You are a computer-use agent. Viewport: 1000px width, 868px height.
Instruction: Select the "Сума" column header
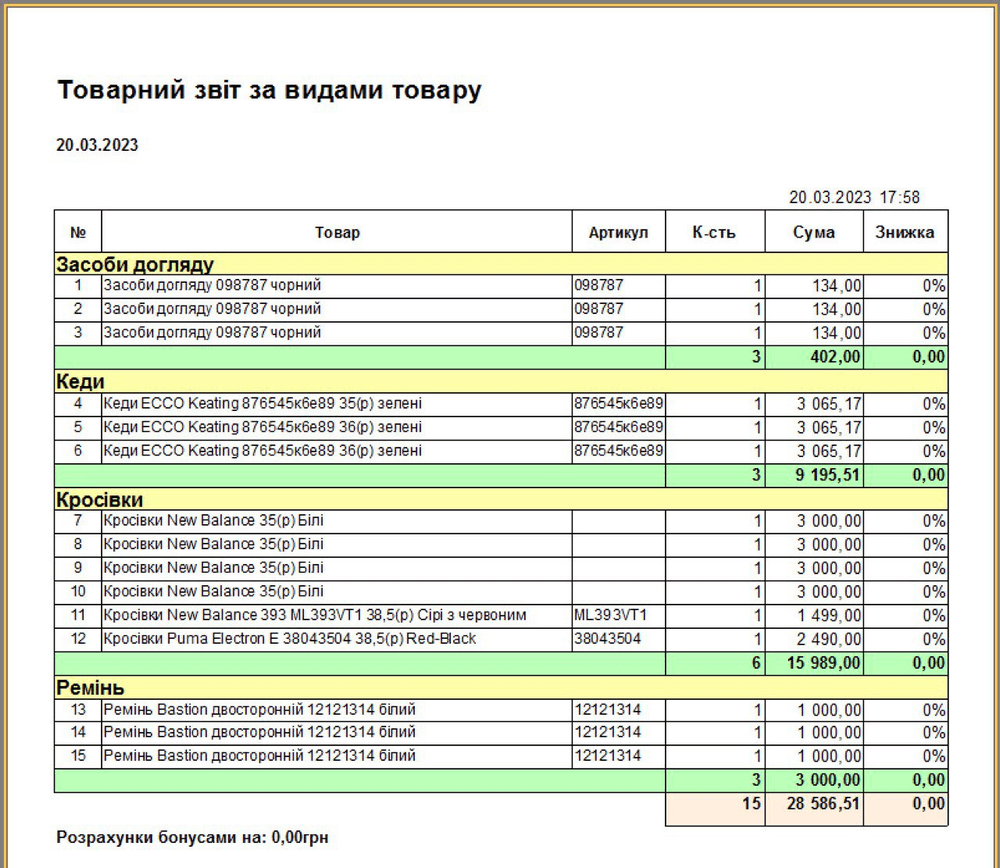[813, 232]
